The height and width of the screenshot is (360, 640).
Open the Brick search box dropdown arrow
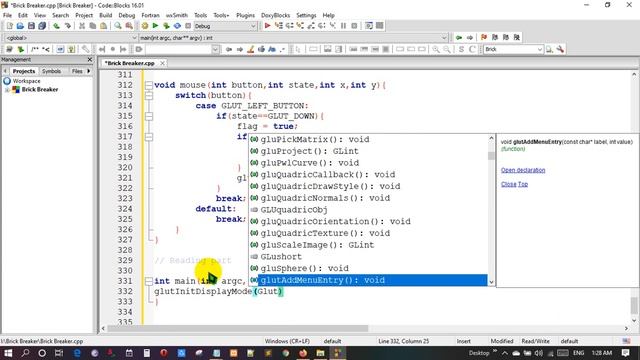click(x=540, y=49)
